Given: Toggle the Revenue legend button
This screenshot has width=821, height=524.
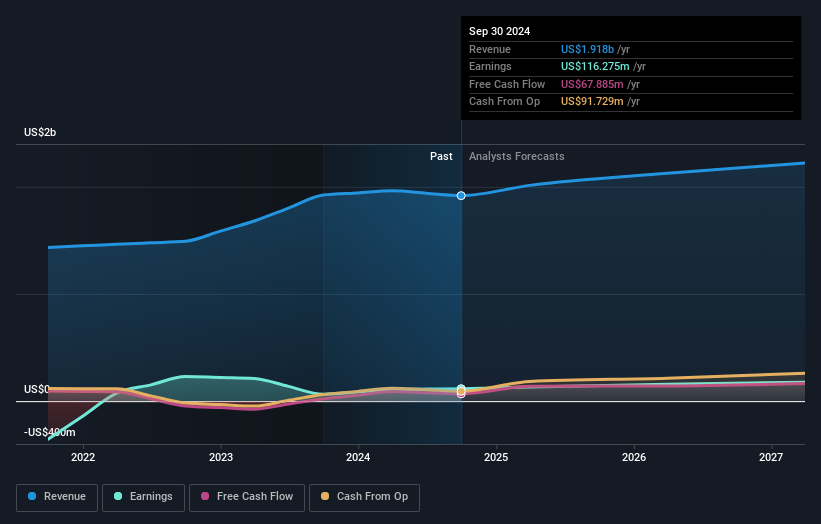Looking at the screenshot, I should pos(57,497).
